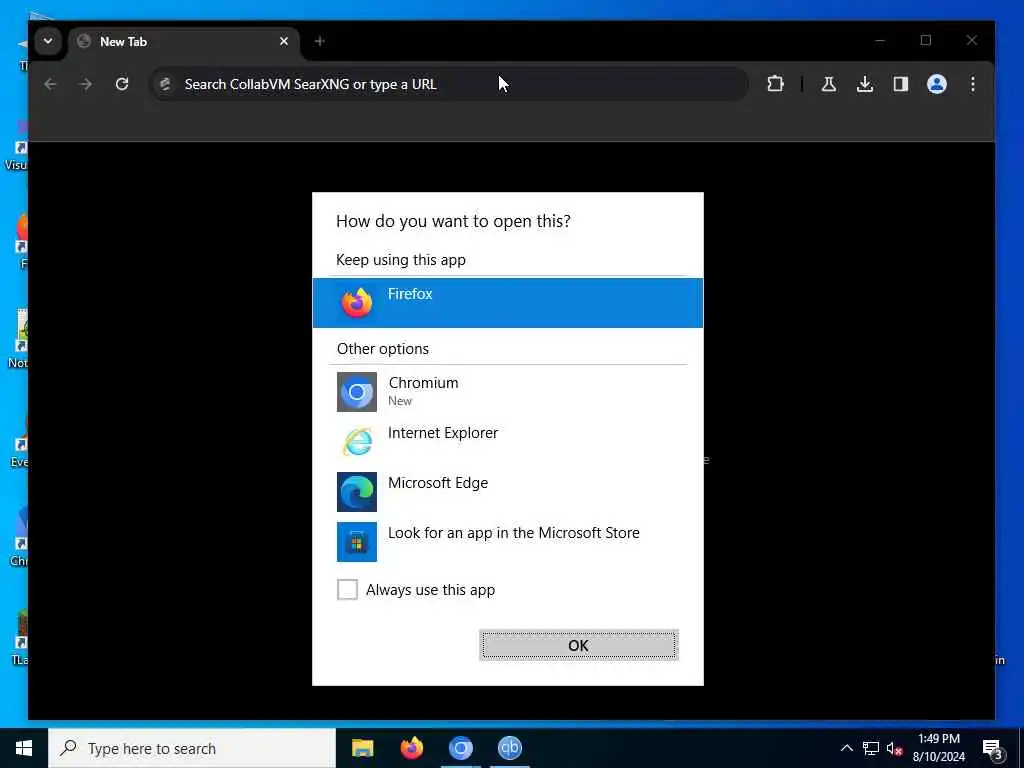Open a new browser tab with plus
The width and height of the screenshot is (1024, 768).
[319, 41]
